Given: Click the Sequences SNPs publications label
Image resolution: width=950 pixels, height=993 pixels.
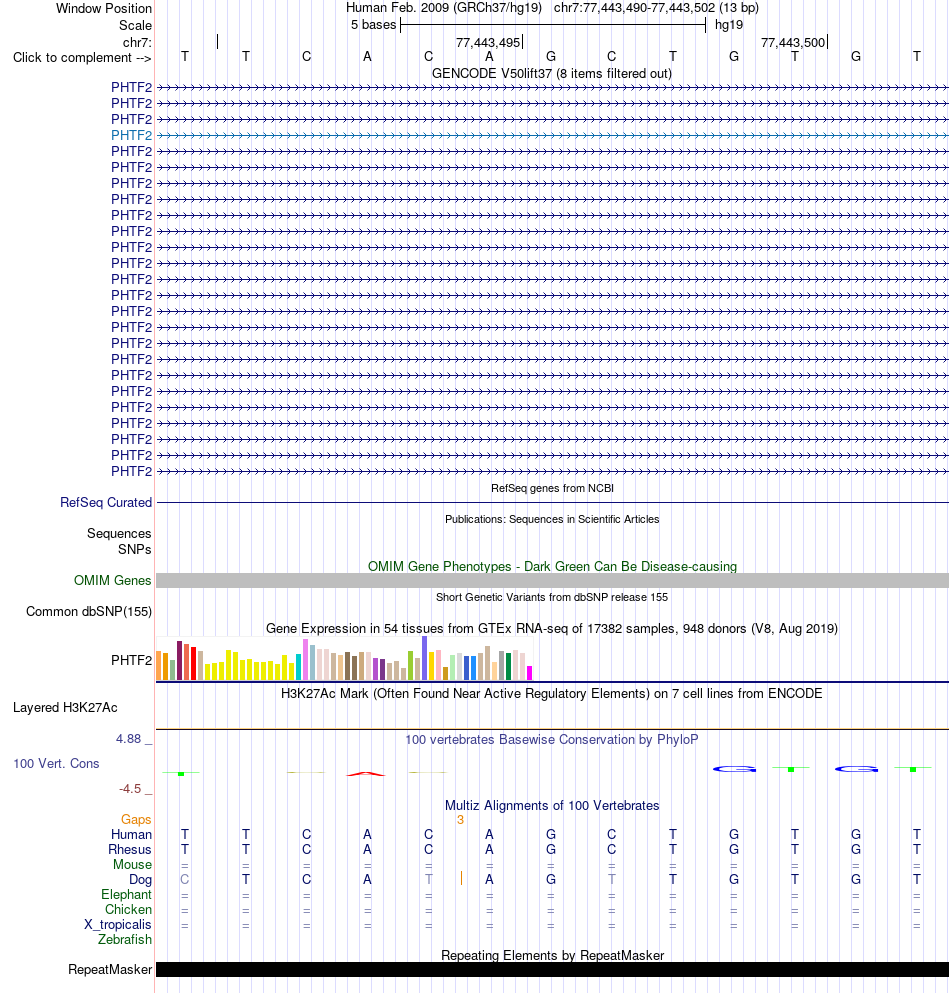Looking at the screenshot, I should [x=119, y=541].
